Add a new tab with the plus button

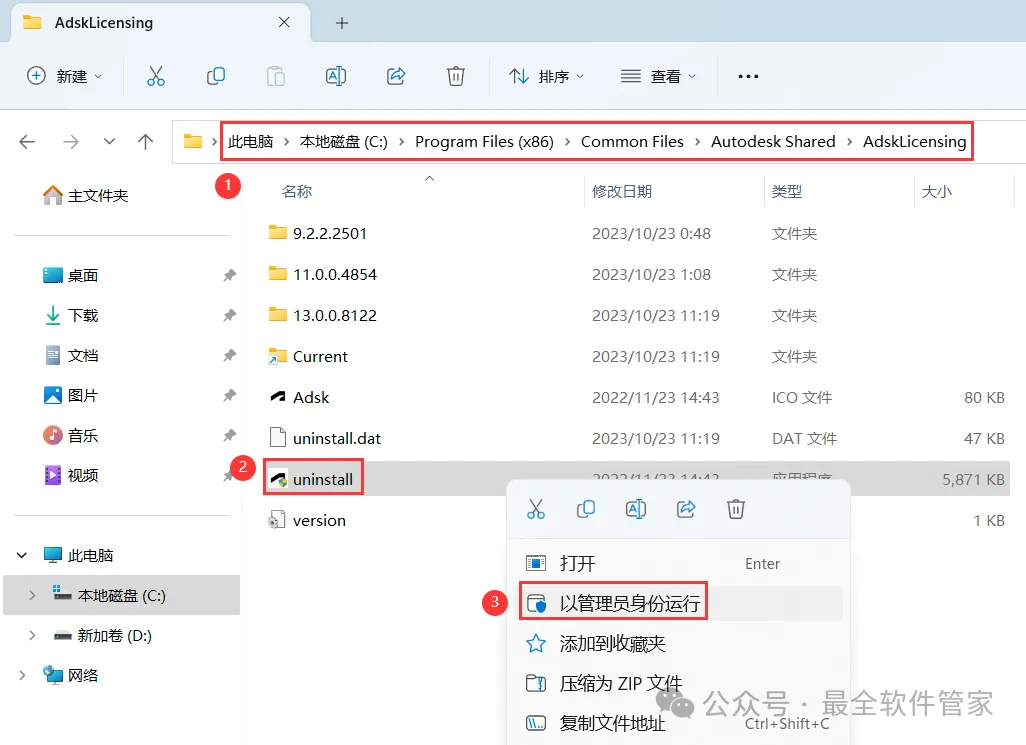342,23
